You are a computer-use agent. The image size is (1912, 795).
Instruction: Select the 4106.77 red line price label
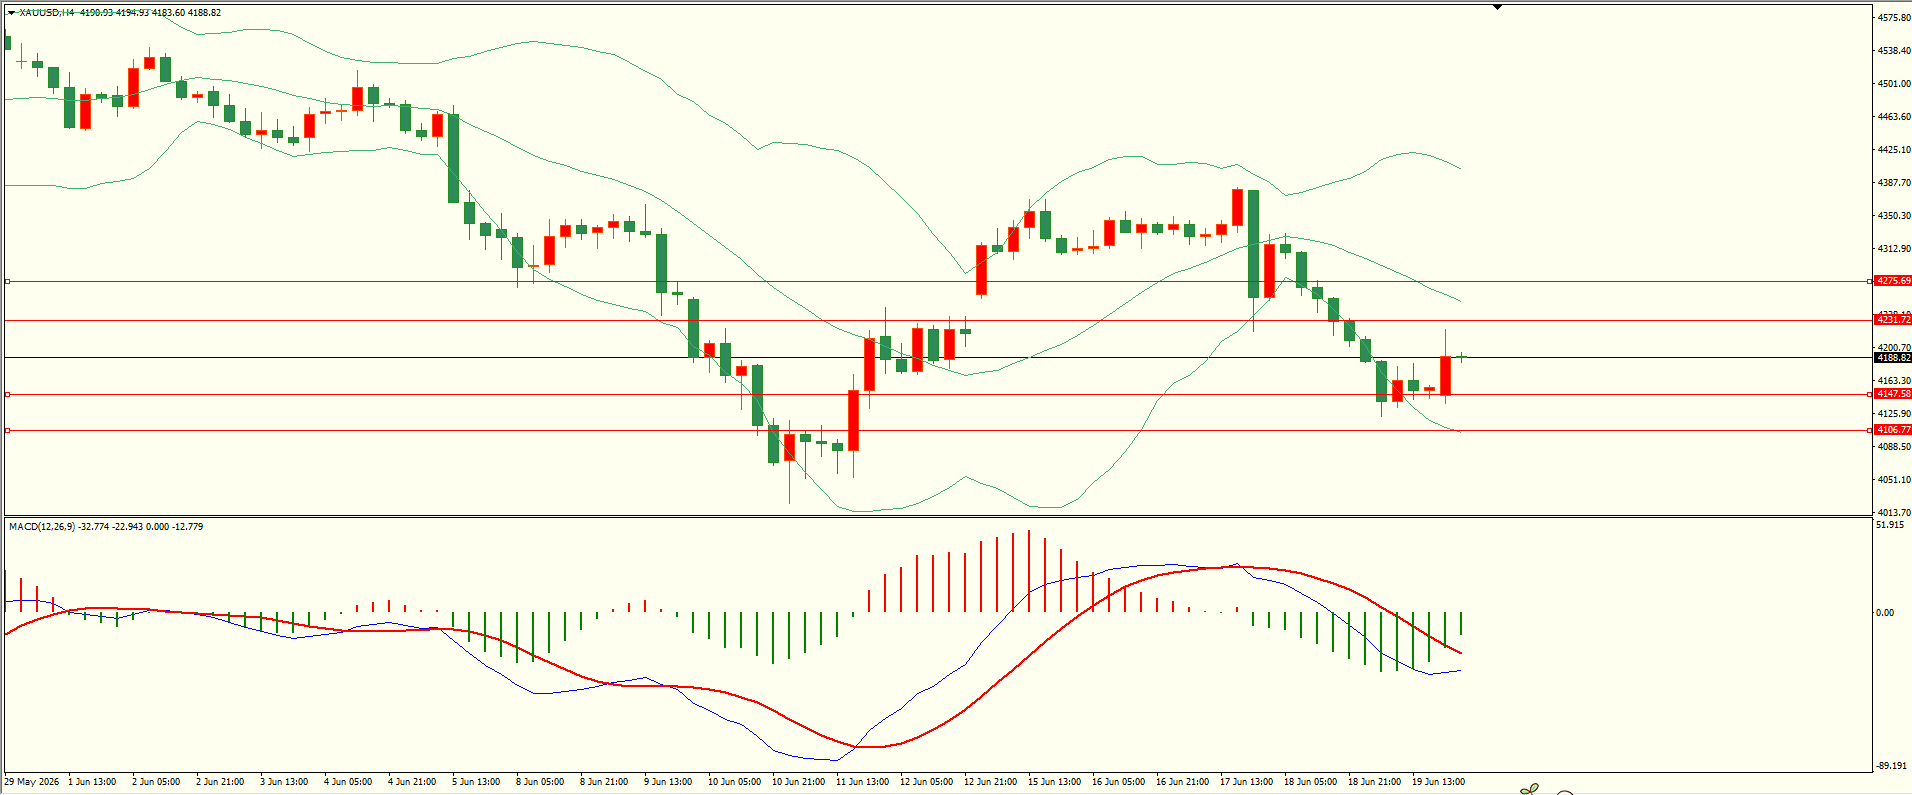1893,430
